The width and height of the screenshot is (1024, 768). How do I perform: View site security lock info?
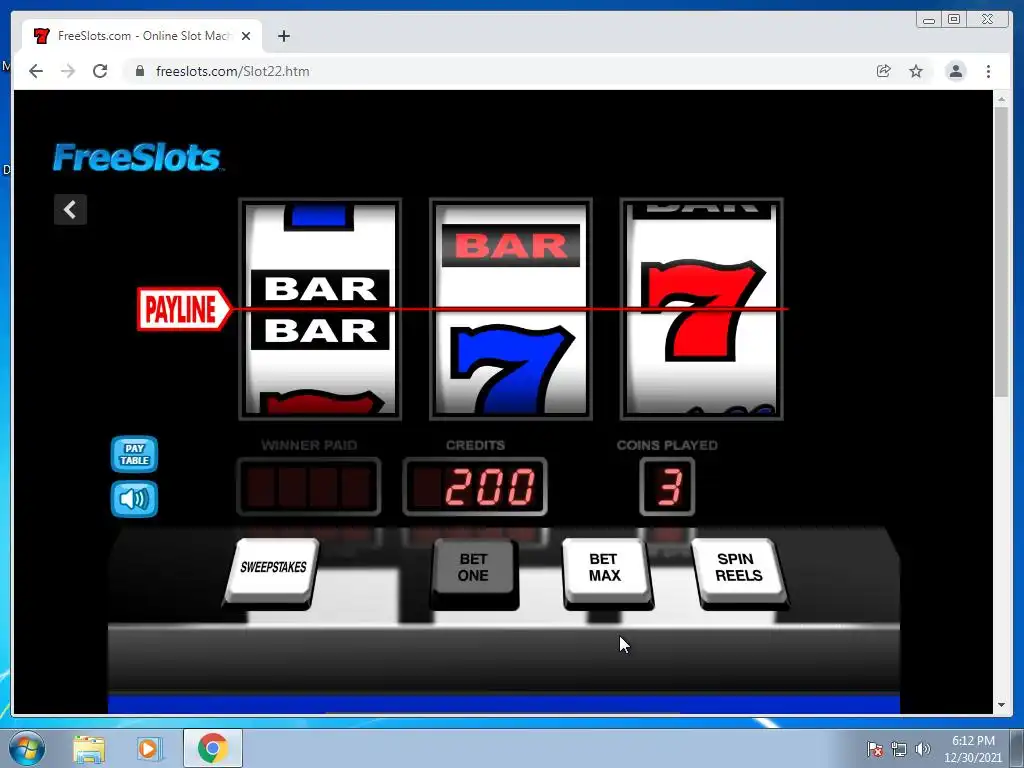click(x=140, y=71)
